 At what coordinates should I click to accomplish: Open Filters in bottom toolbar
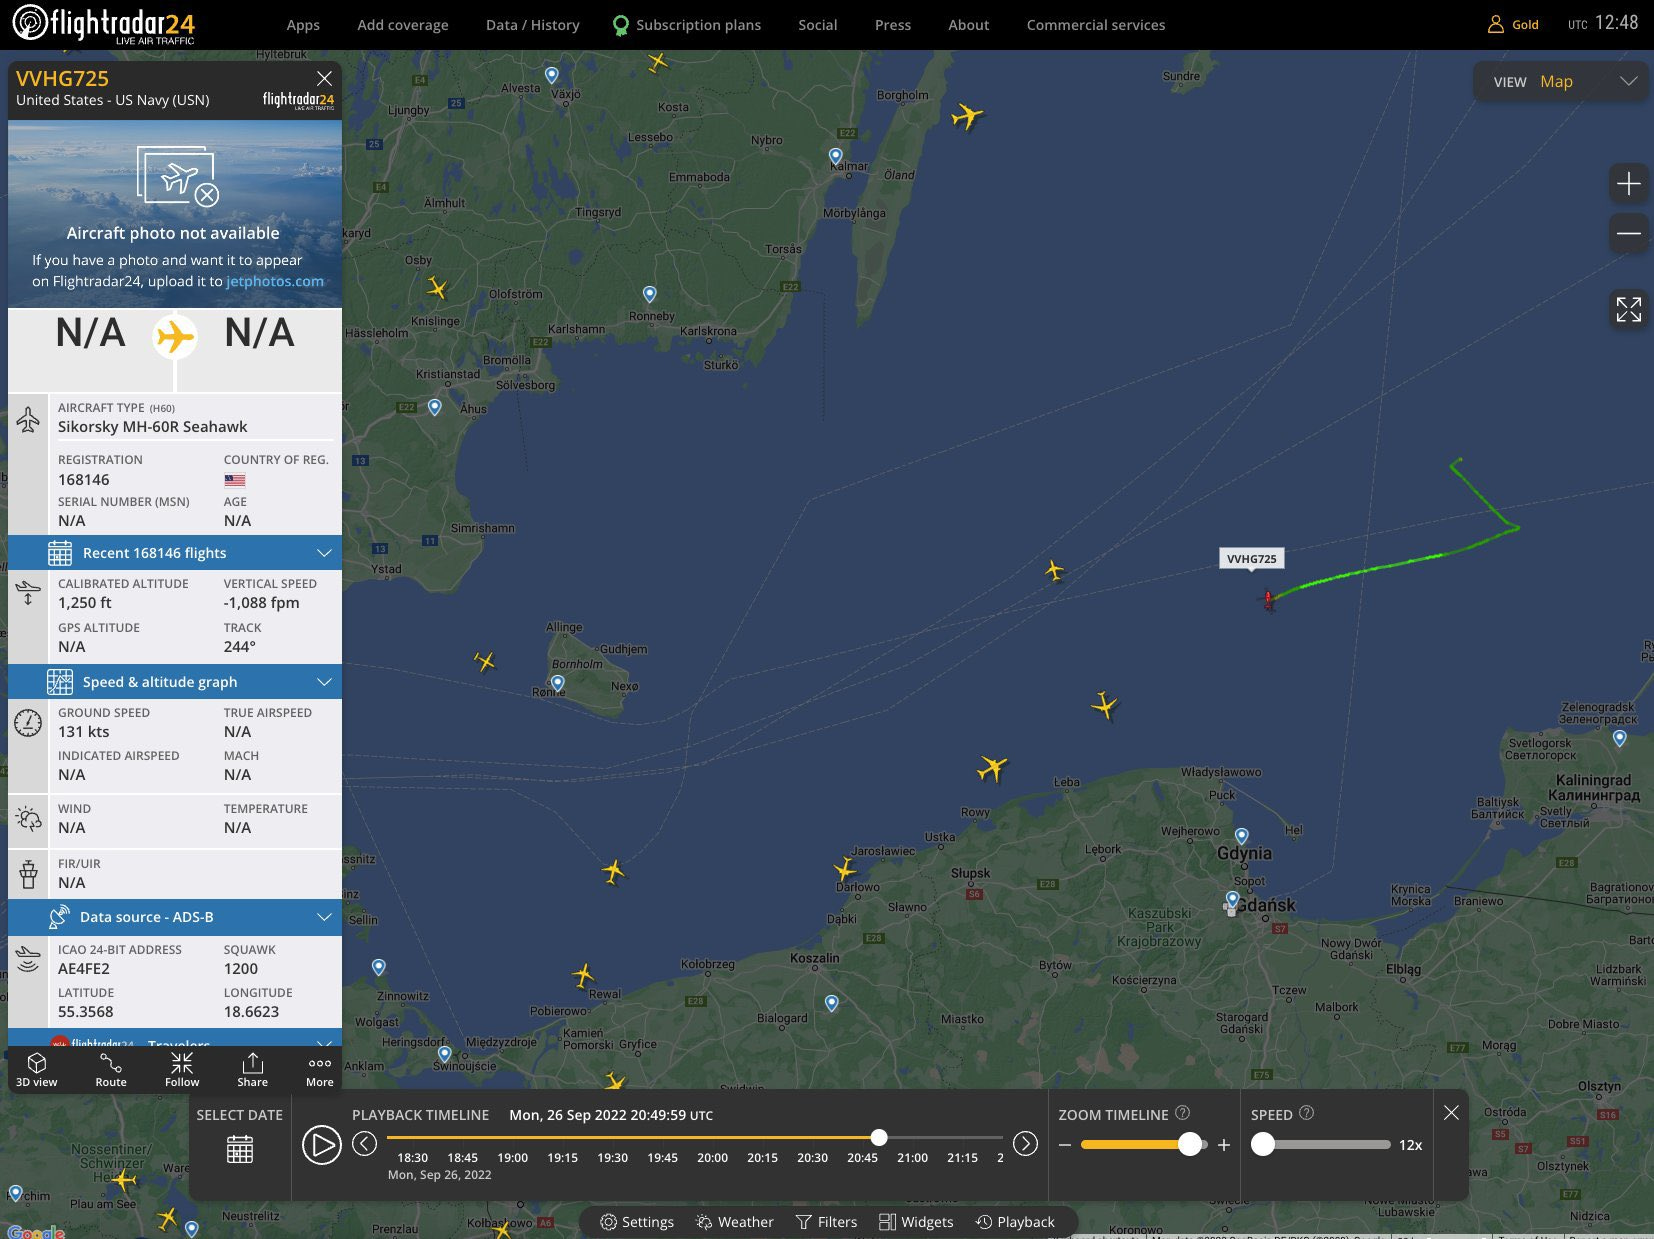click(x=826, y=1222)
